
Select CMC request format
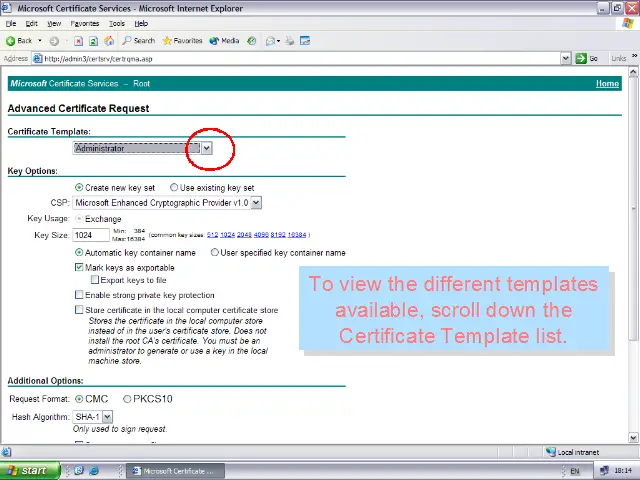point(79,399)
